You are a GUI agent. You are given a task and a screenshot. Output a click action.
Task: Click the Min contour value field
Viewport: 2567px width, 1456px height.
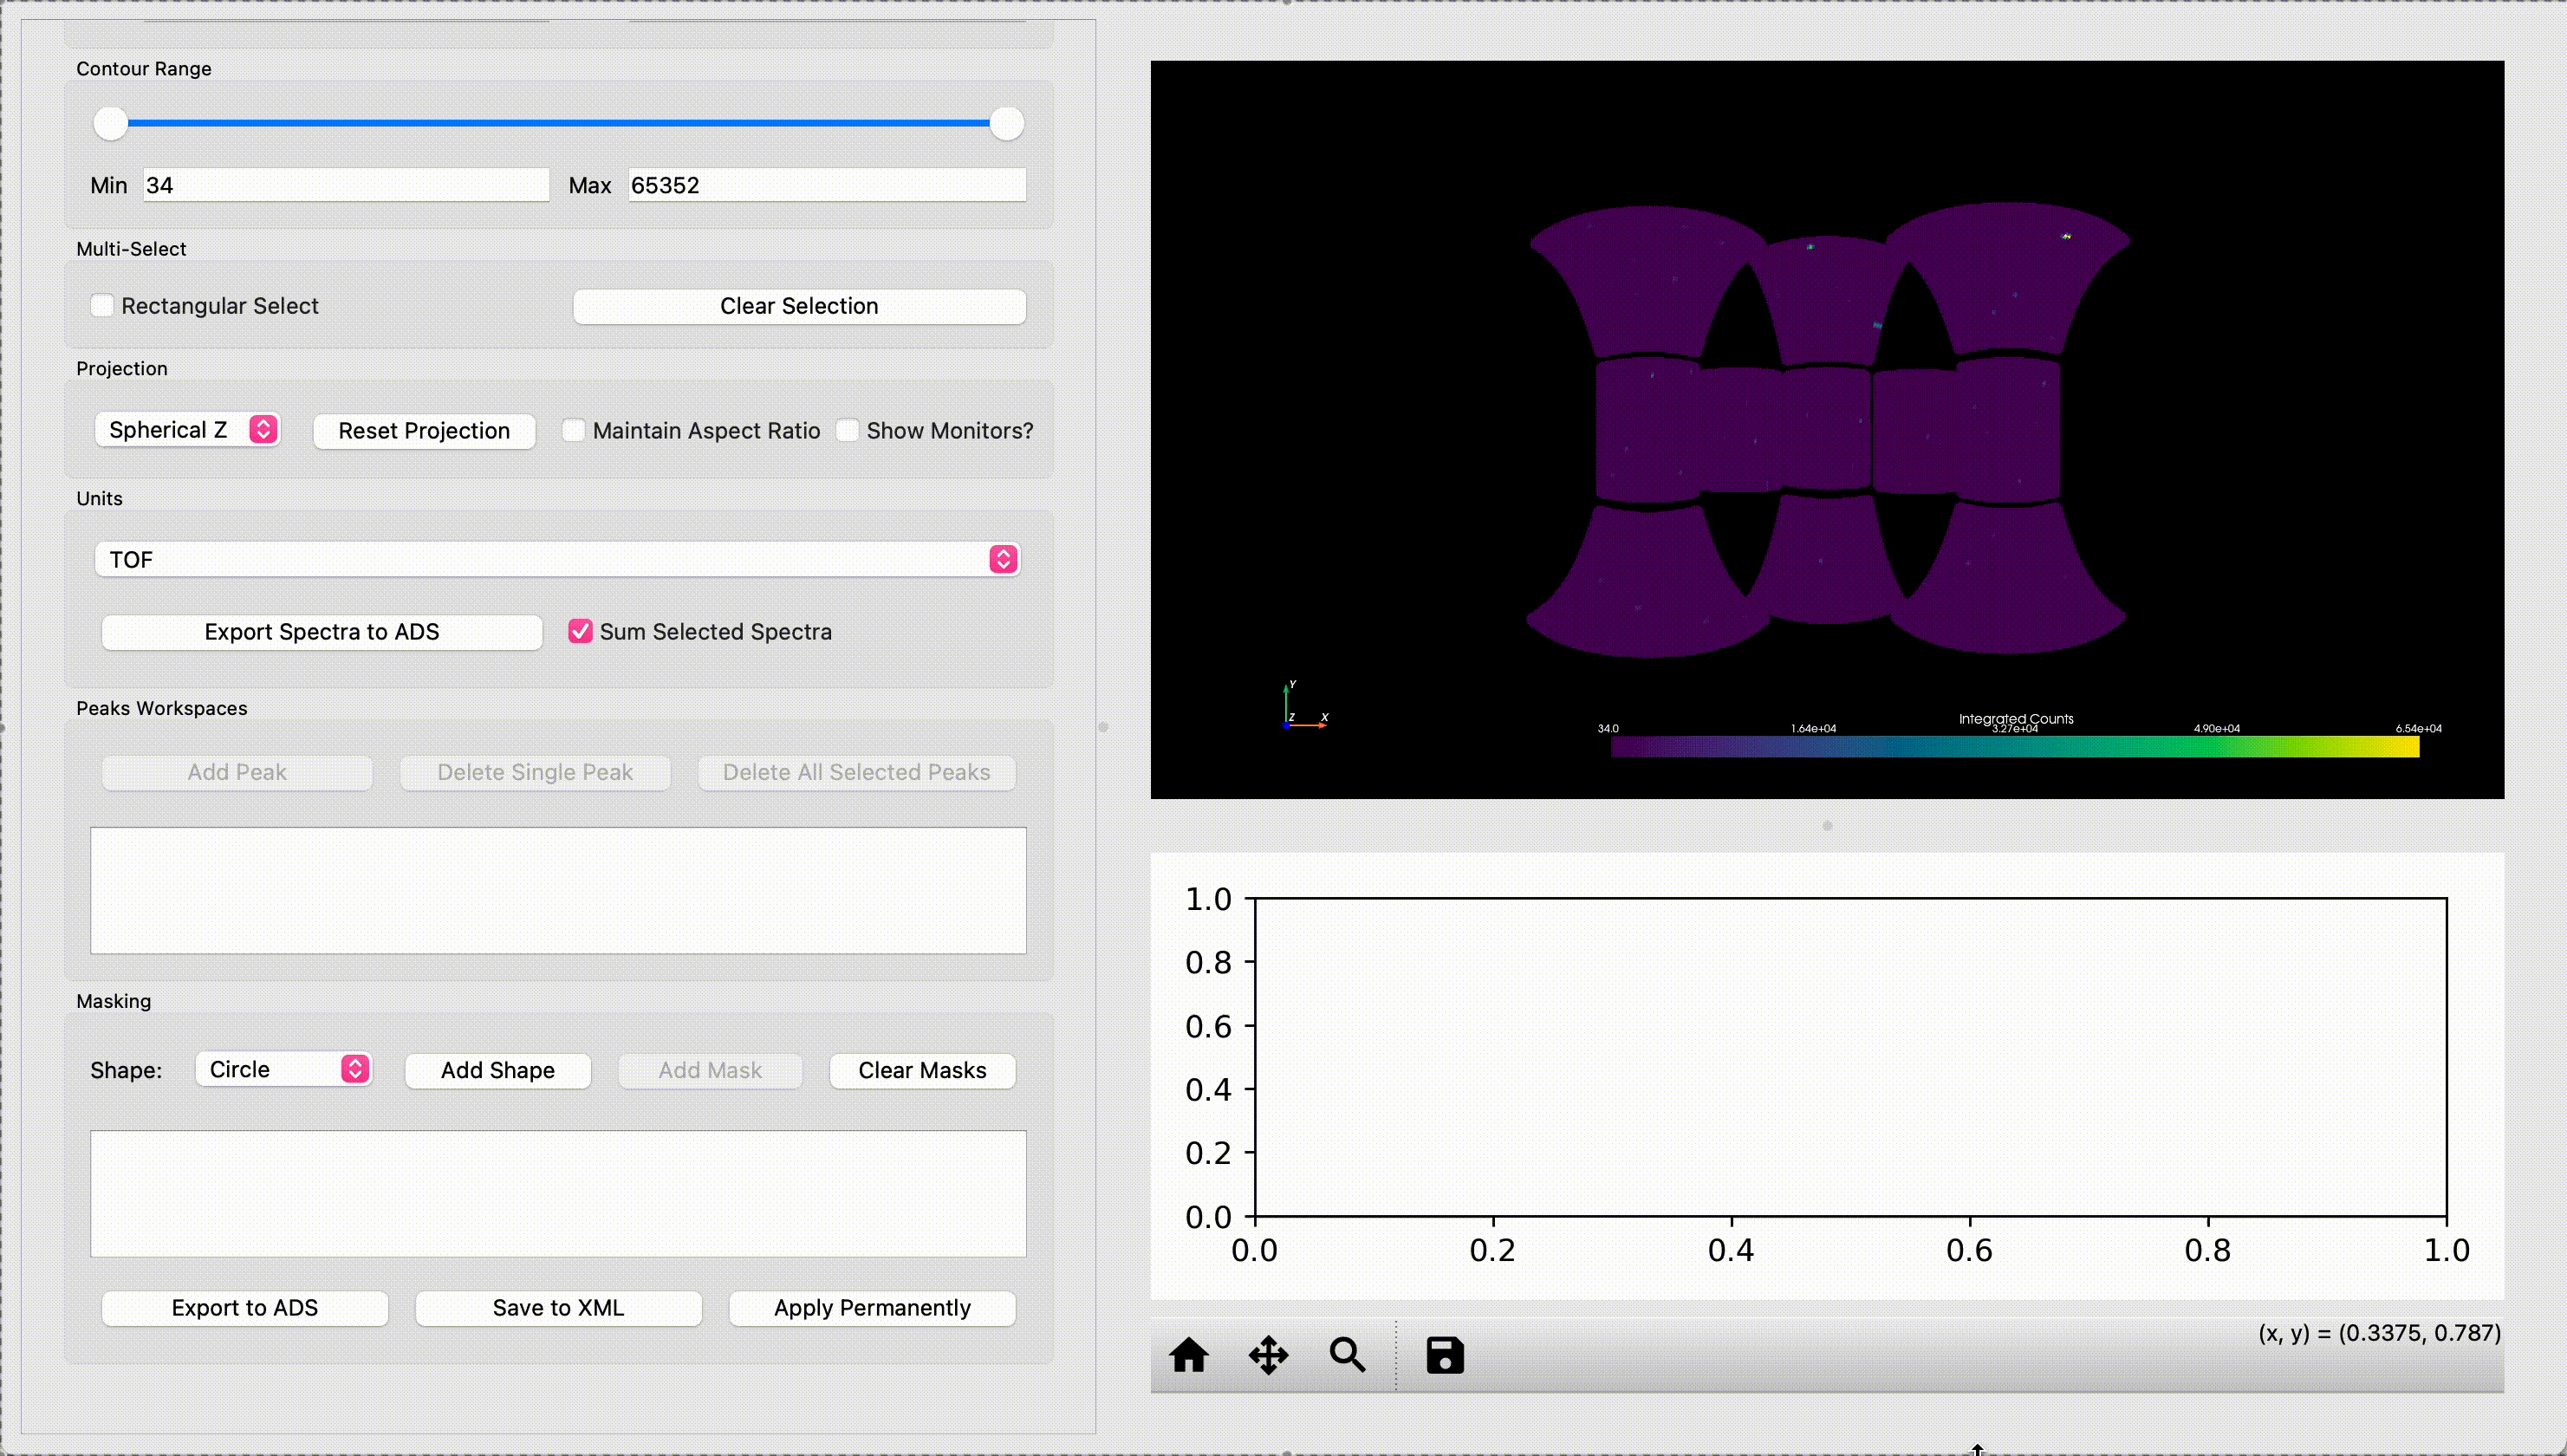[345, 185]
